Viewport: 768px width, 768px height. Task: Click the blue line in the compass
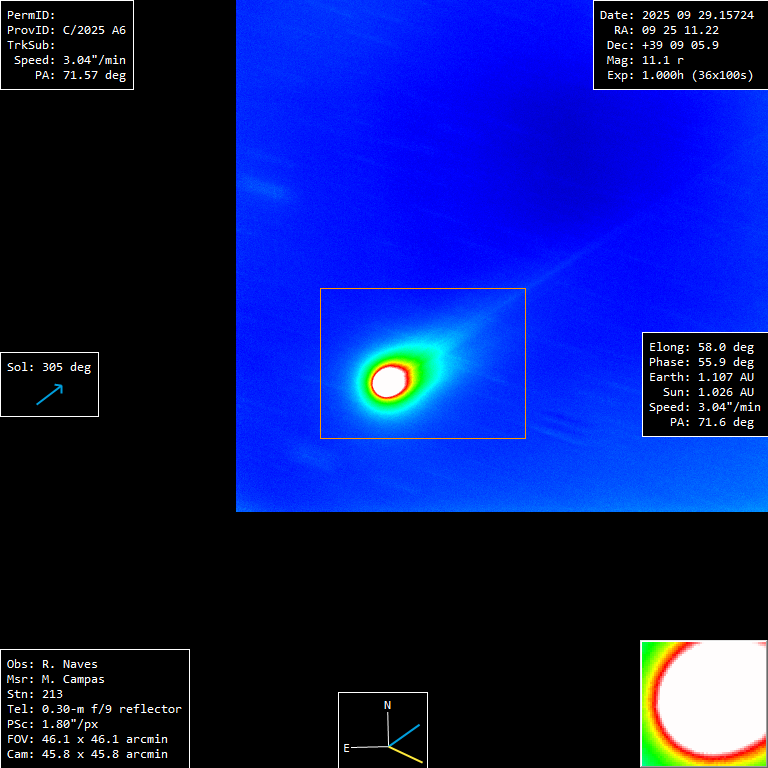tap(405, 735)
